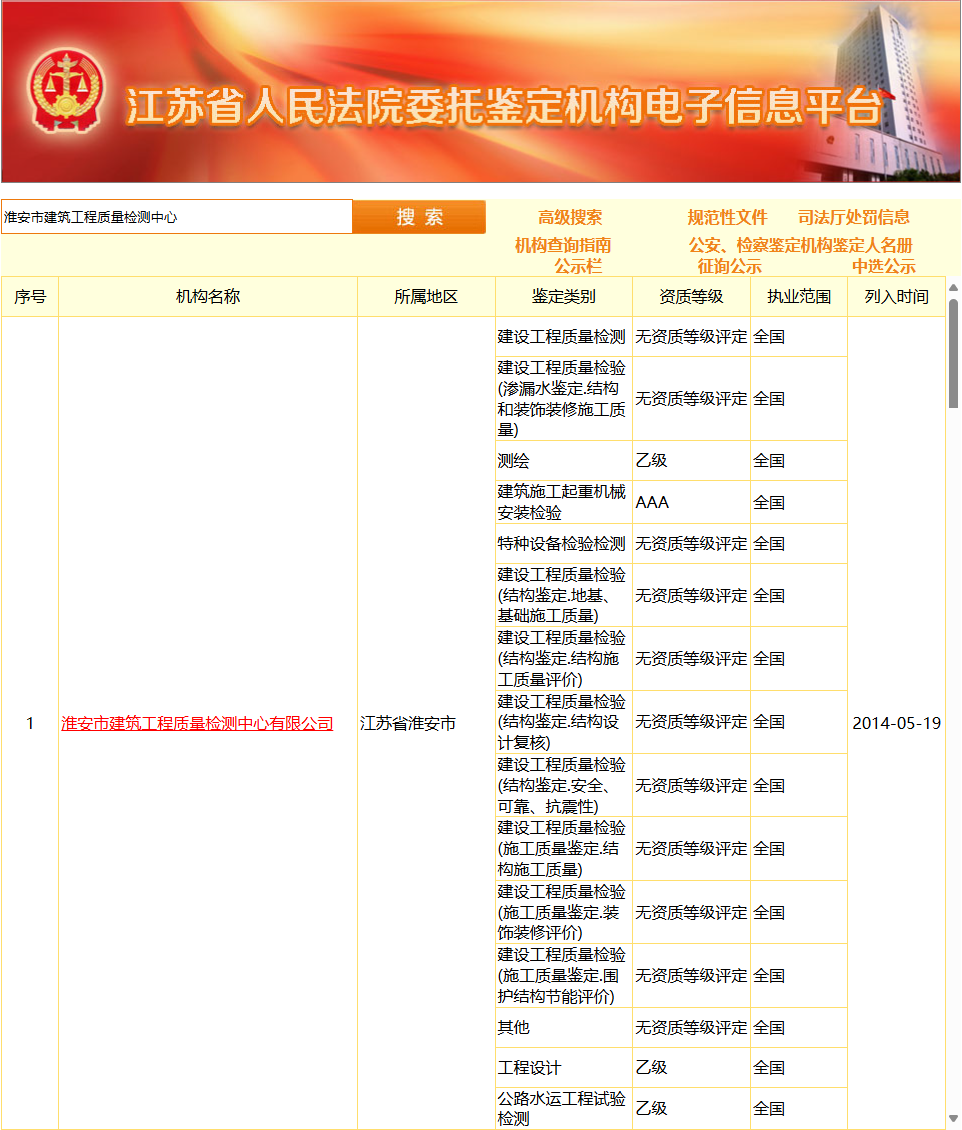Click the 机构名称 column header

208,296
